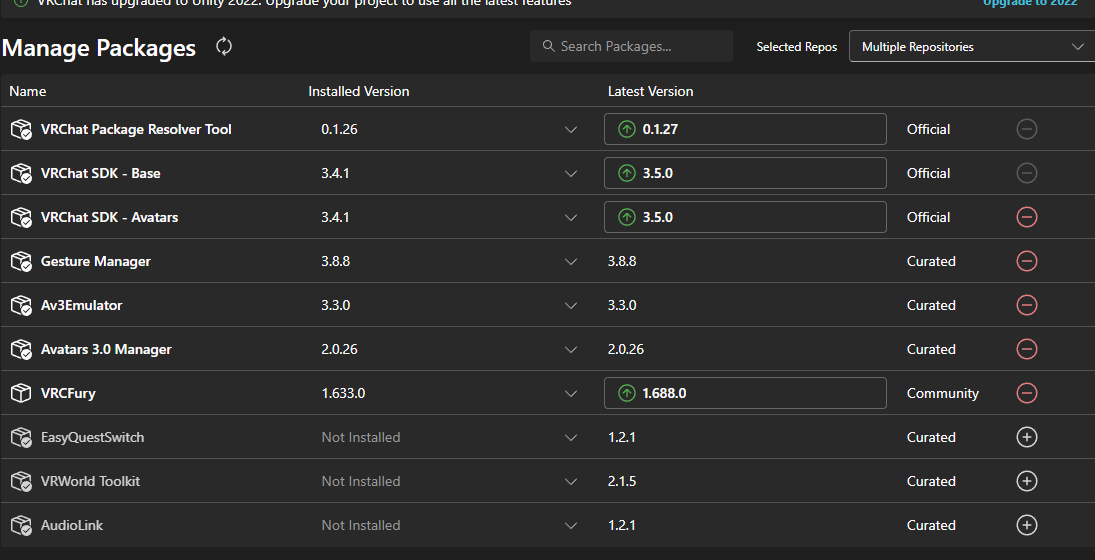Remove the VRChat SDK - Avatars package
This screenshot has width=1095, height=560.
1026,217
